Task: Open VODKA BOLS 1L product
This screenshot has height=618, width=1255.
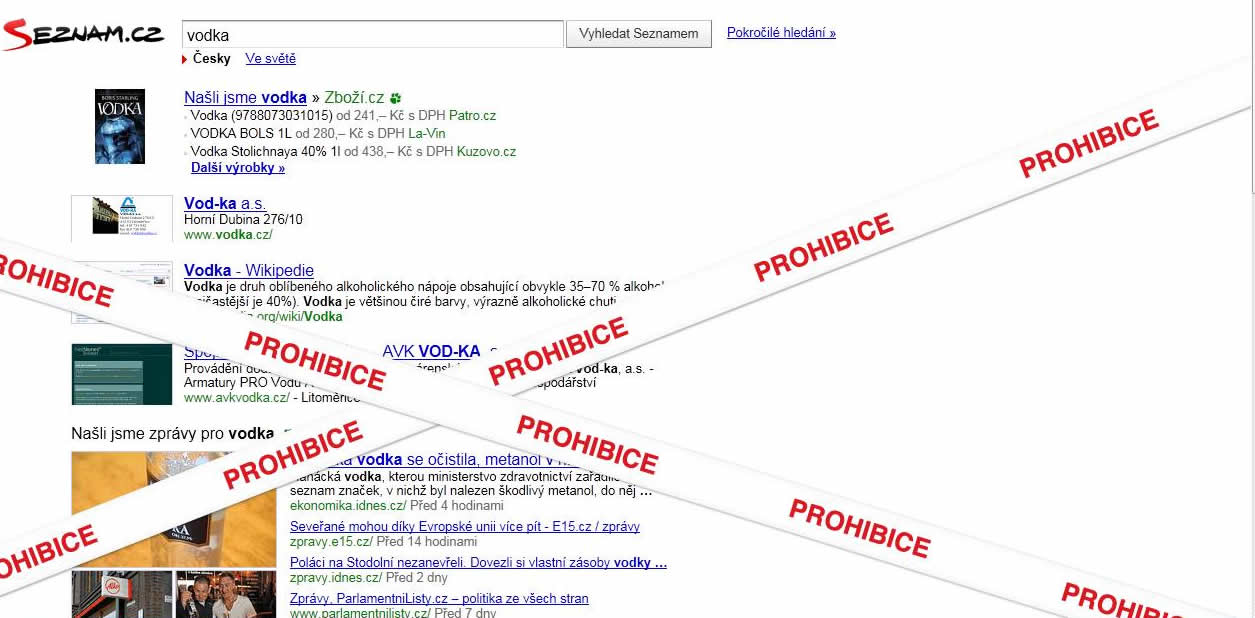Action: (x=241, y=134)
